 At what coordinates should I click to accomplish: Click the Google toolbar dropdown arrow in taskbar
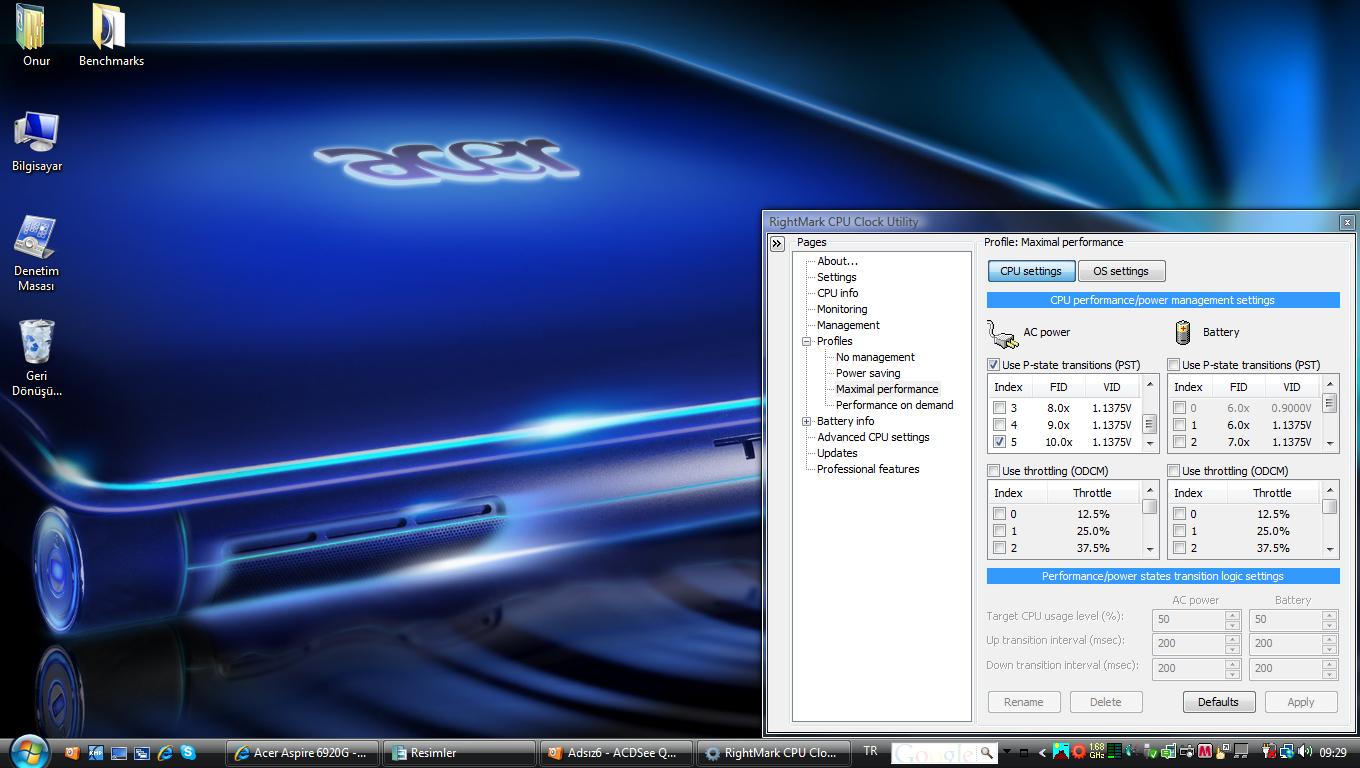(1007, 751)
